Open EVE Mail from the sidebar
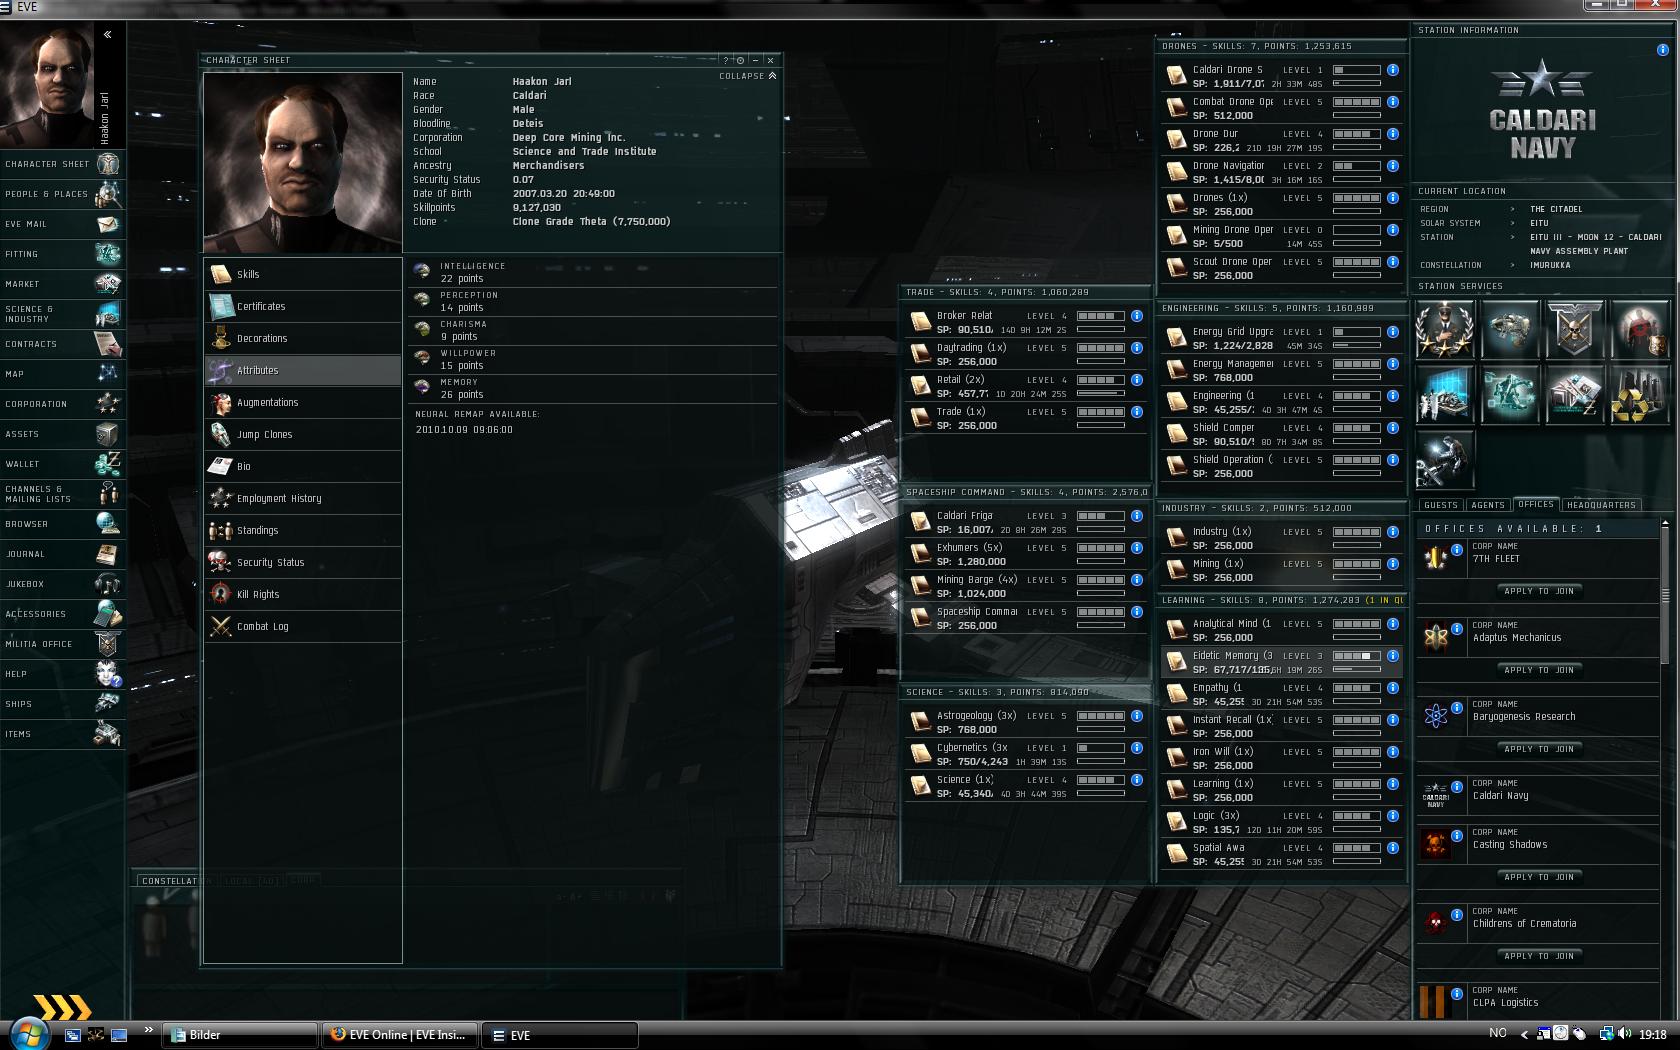 pyautogui.click(x=62, y=224)
